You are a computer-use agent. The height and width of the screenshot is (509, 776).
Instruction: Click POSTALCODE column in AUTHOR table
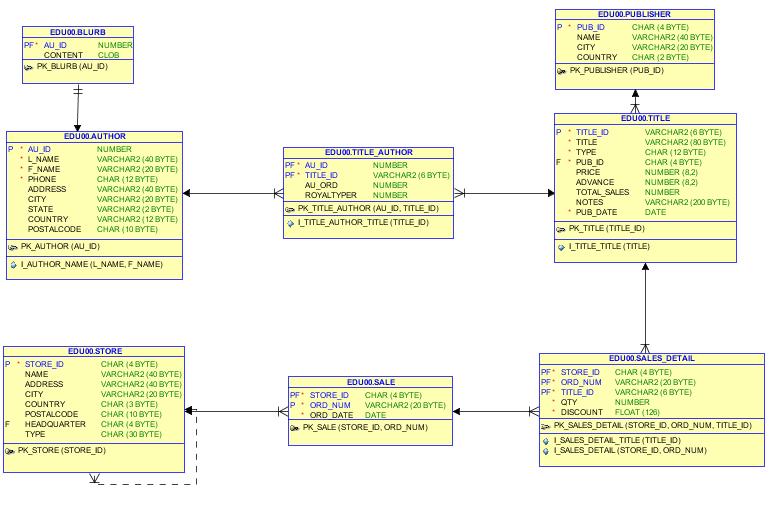tap(54, 229)
